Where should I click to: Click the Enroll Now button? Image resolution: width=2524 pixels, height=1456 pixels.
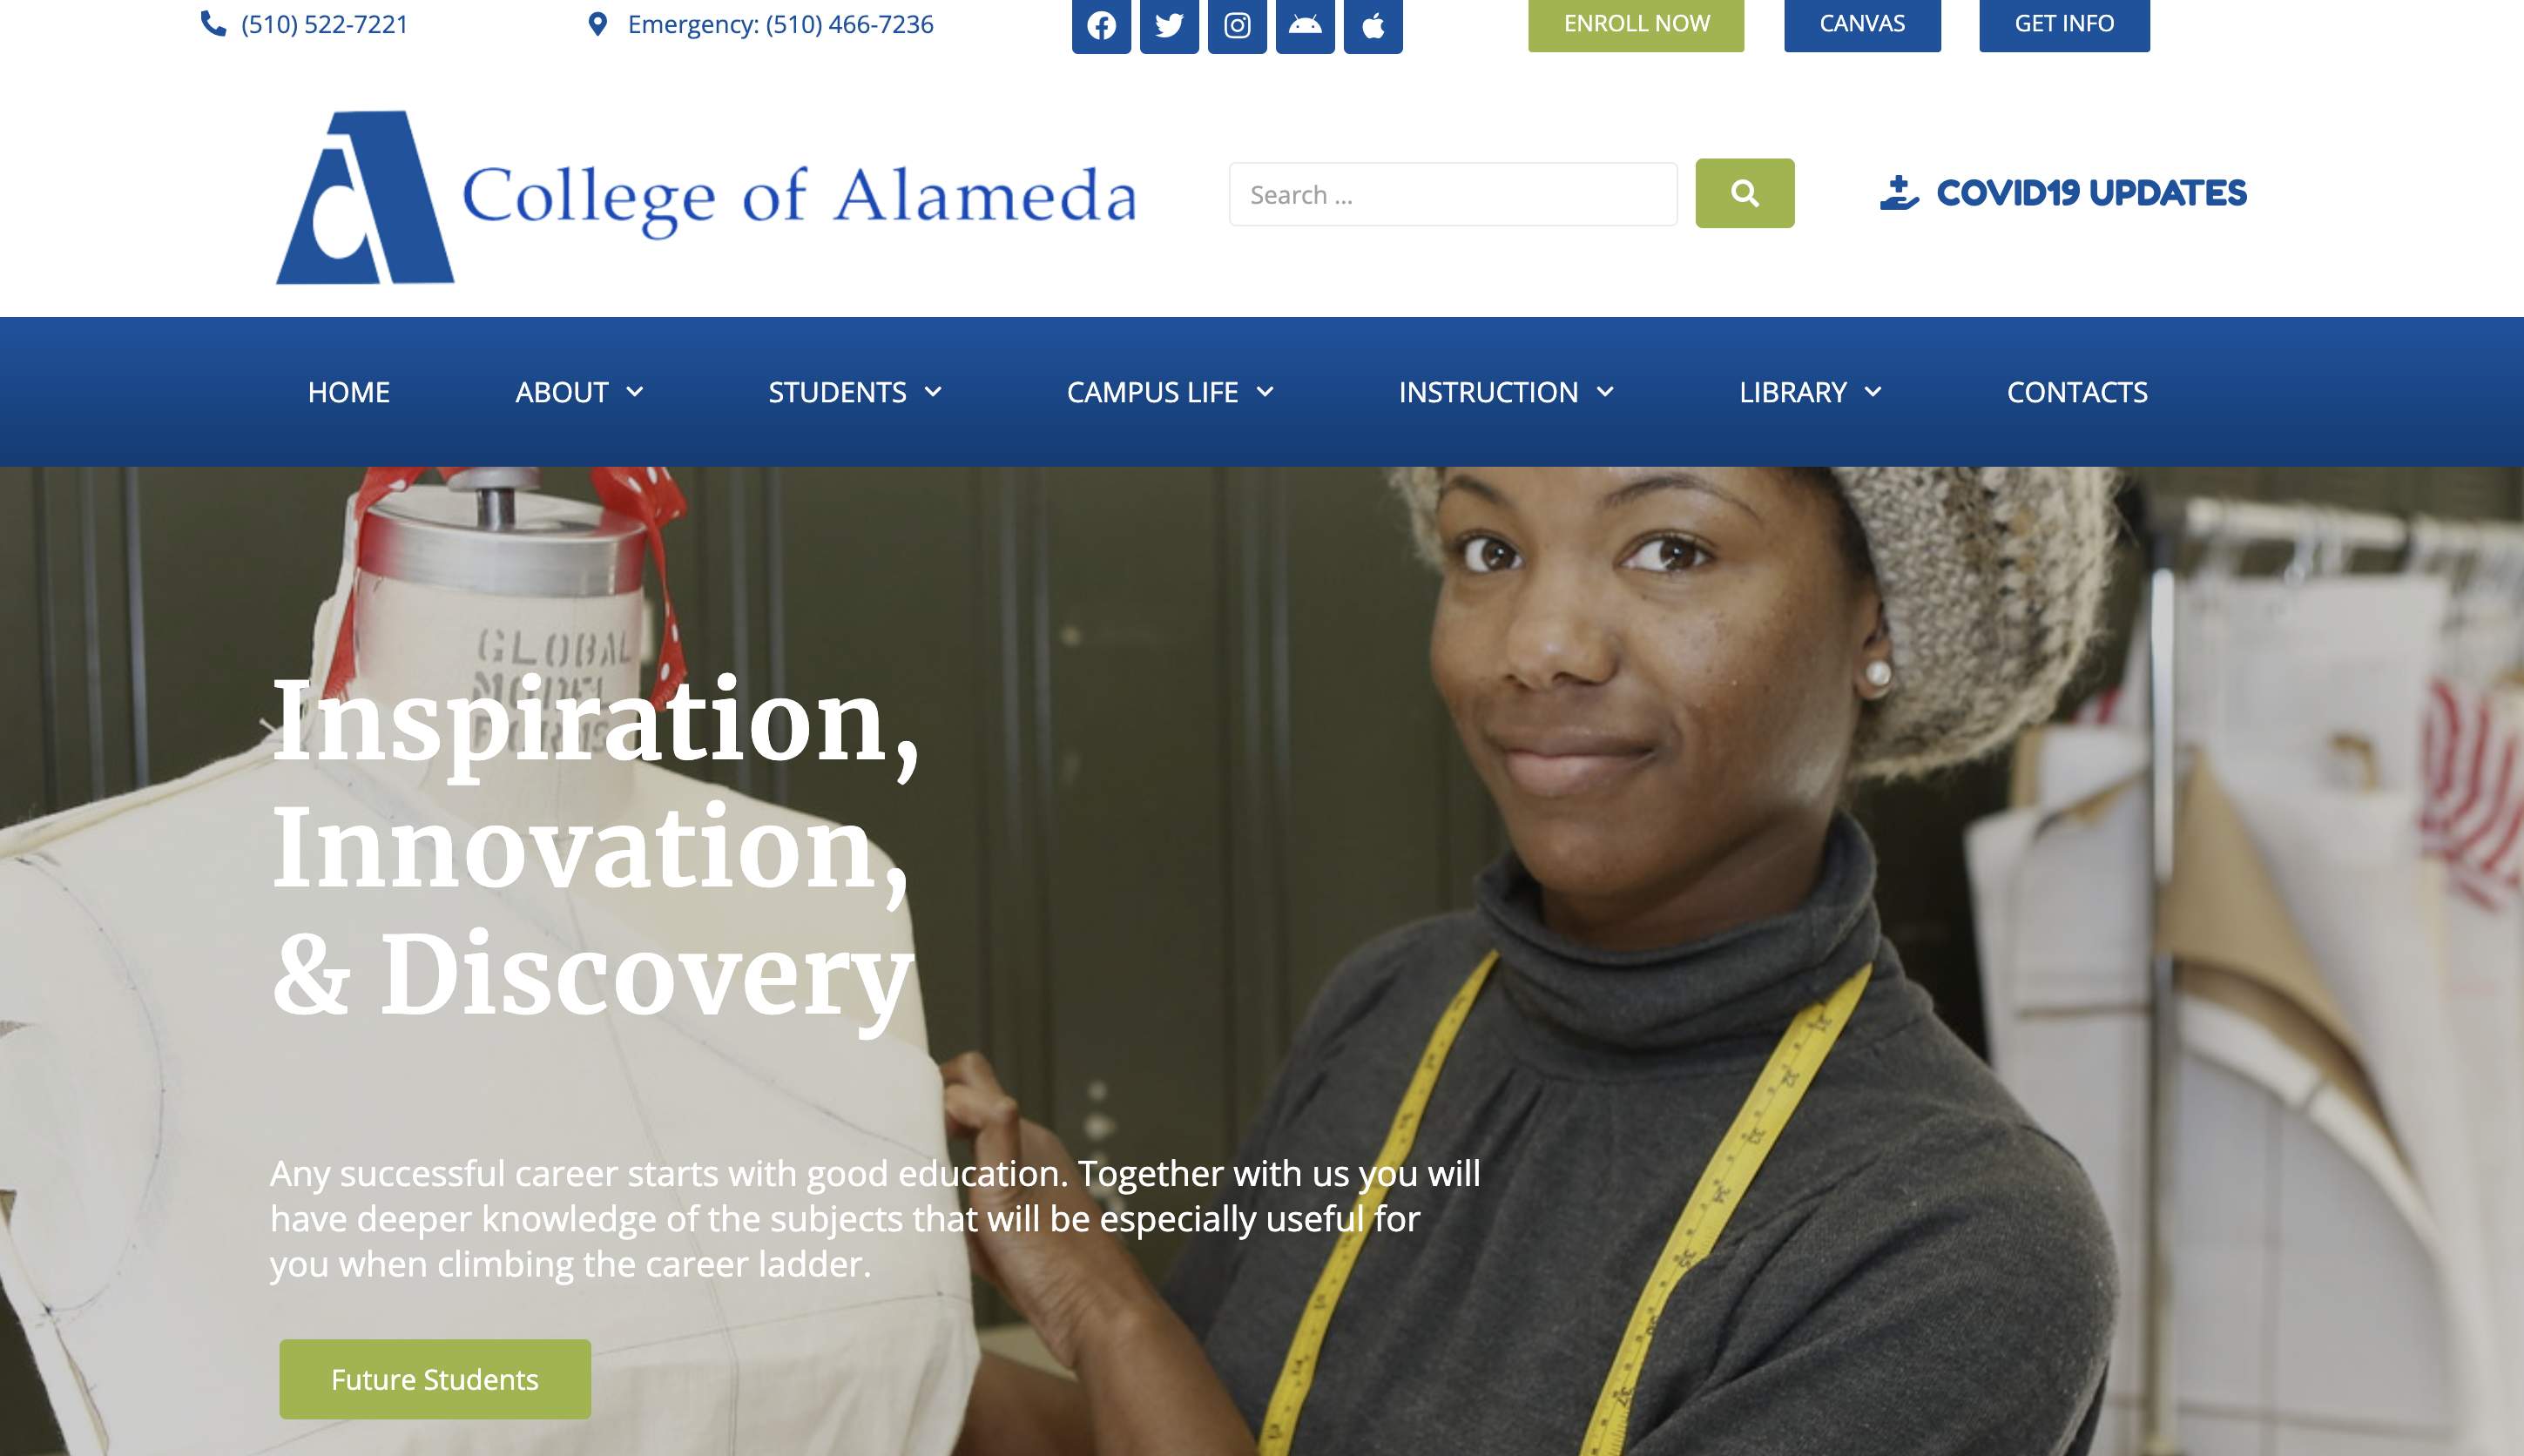click(1636, 24)
